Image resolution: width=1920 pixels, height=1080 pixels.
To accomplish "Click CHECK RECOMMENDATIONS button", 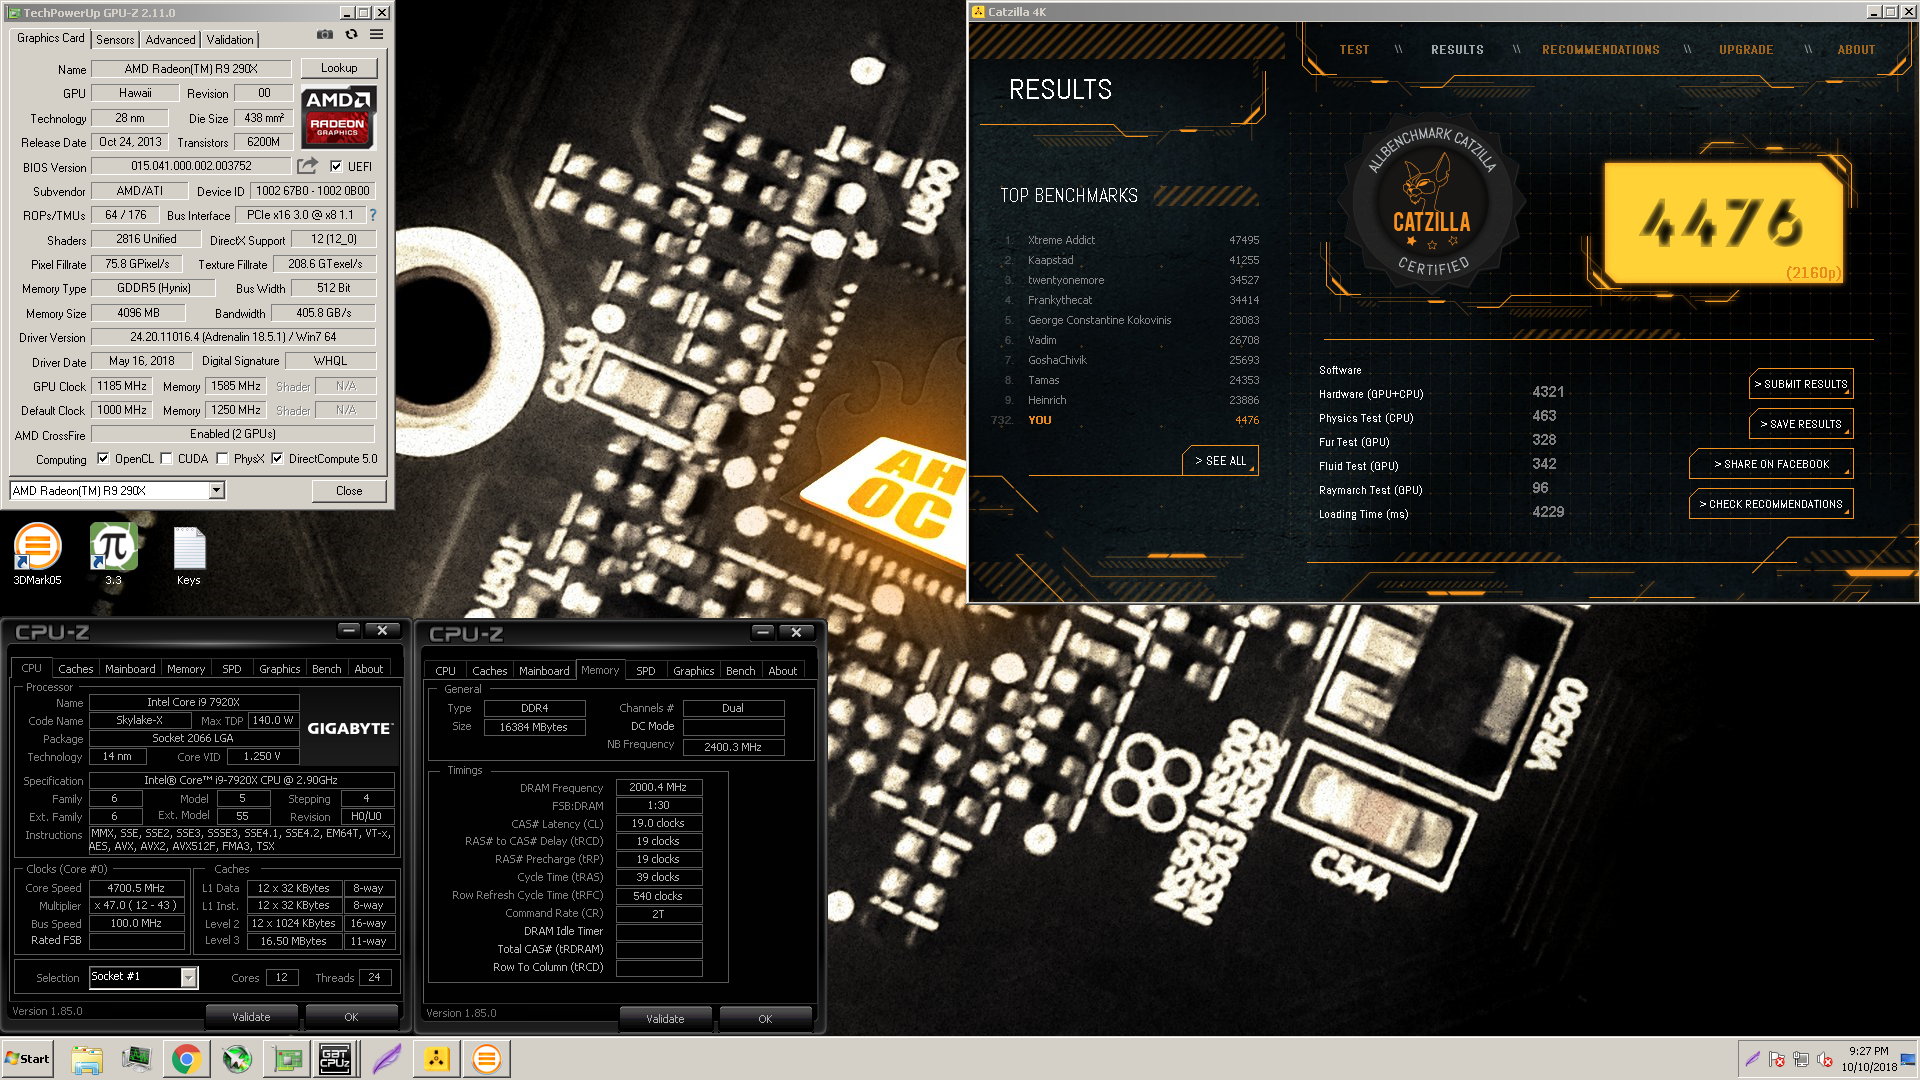I will coord(1771,504).
